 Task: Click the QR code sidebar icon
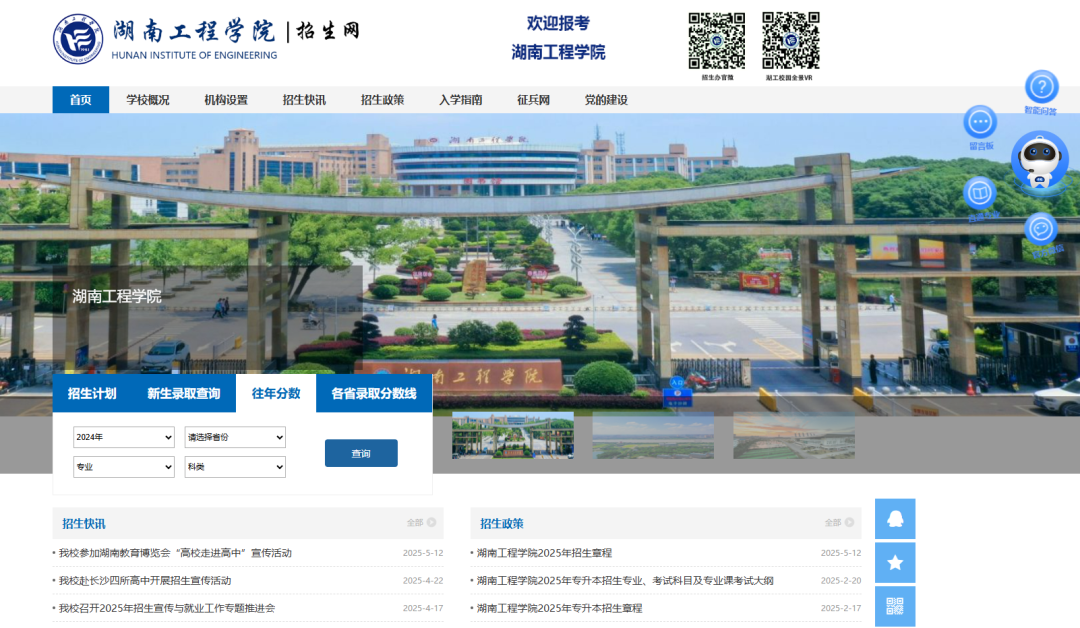(x=895, y=606)
